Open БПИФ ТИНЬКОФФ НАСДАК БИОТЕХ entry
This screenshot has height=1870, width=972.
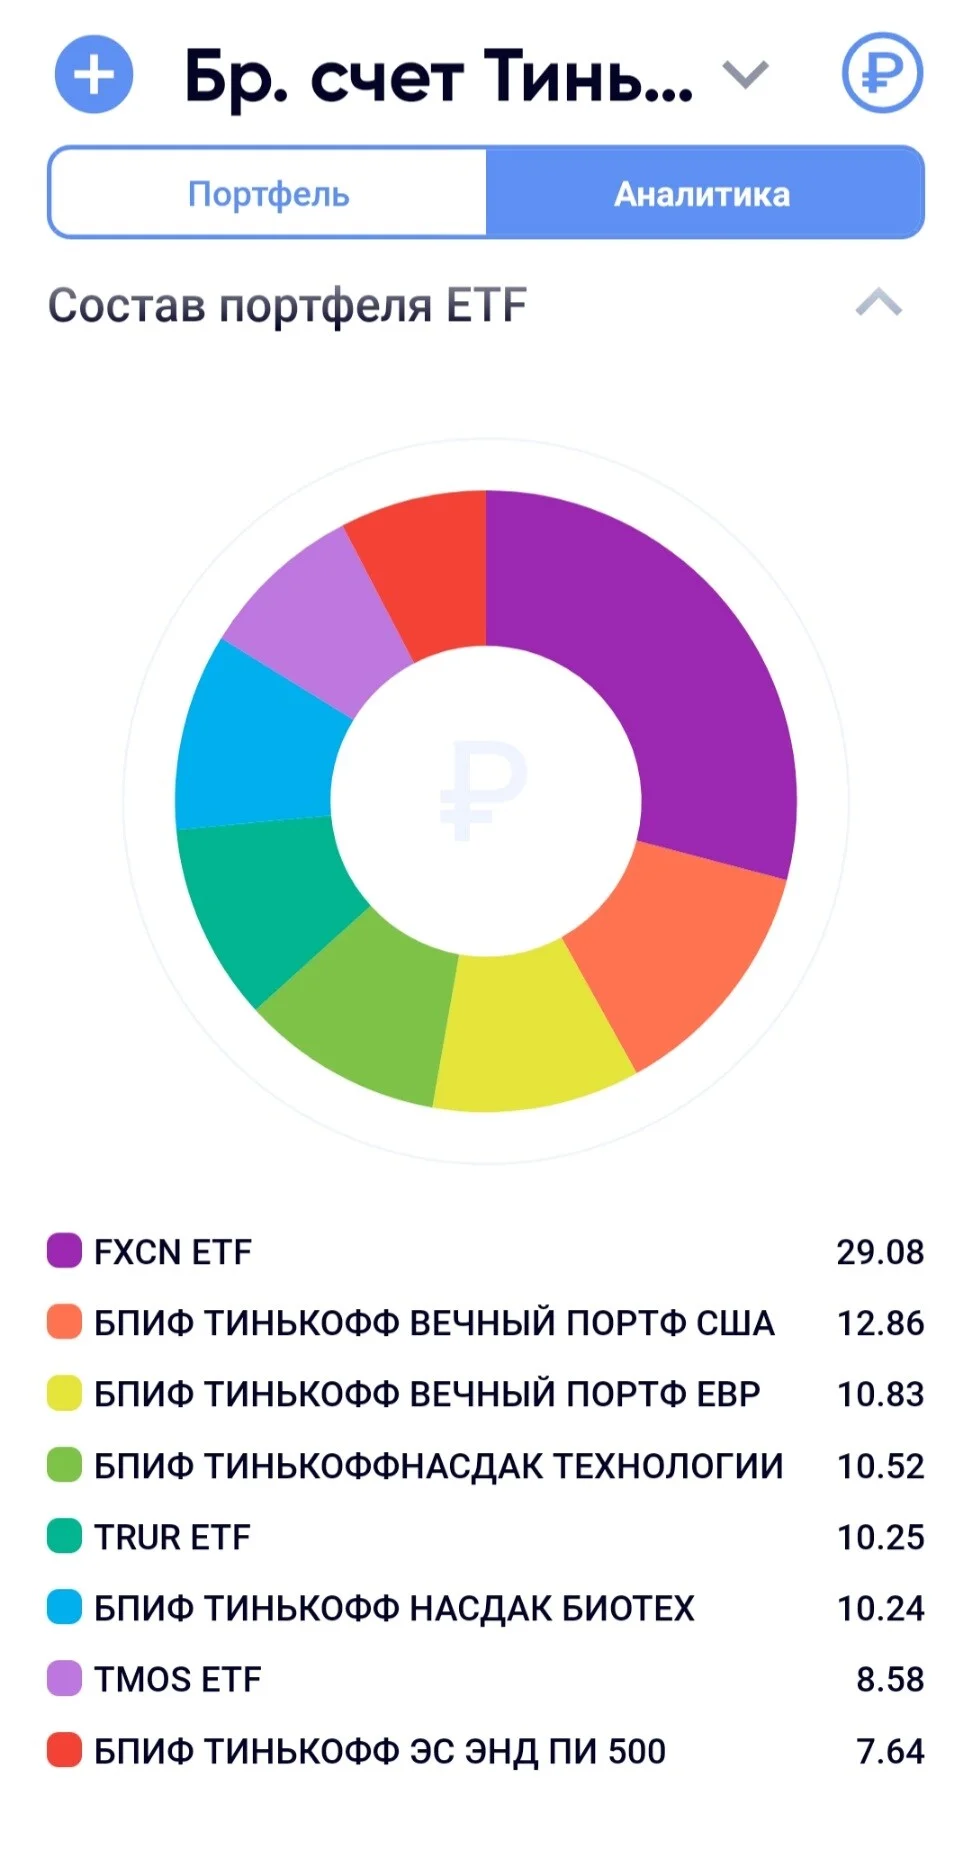point(486,1607)
